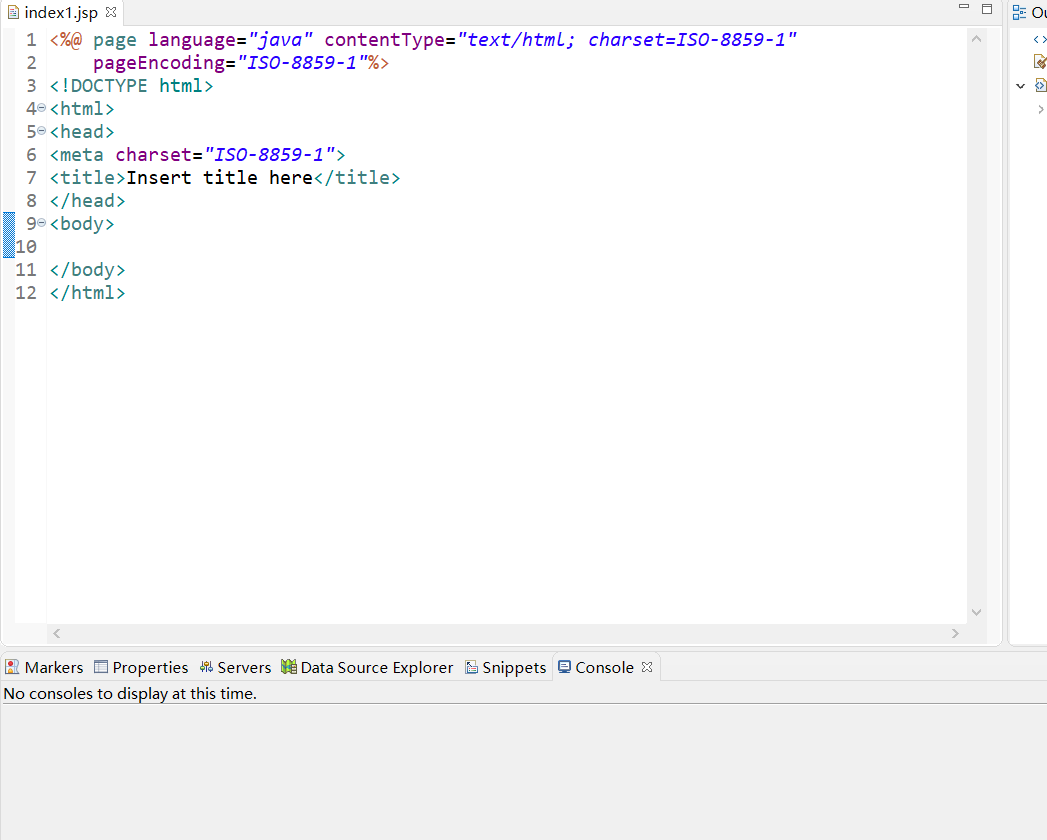Click the editor vertical scrollbar down arrow
The height and width of the screenshot is (840, 1047).
[976, 612]
